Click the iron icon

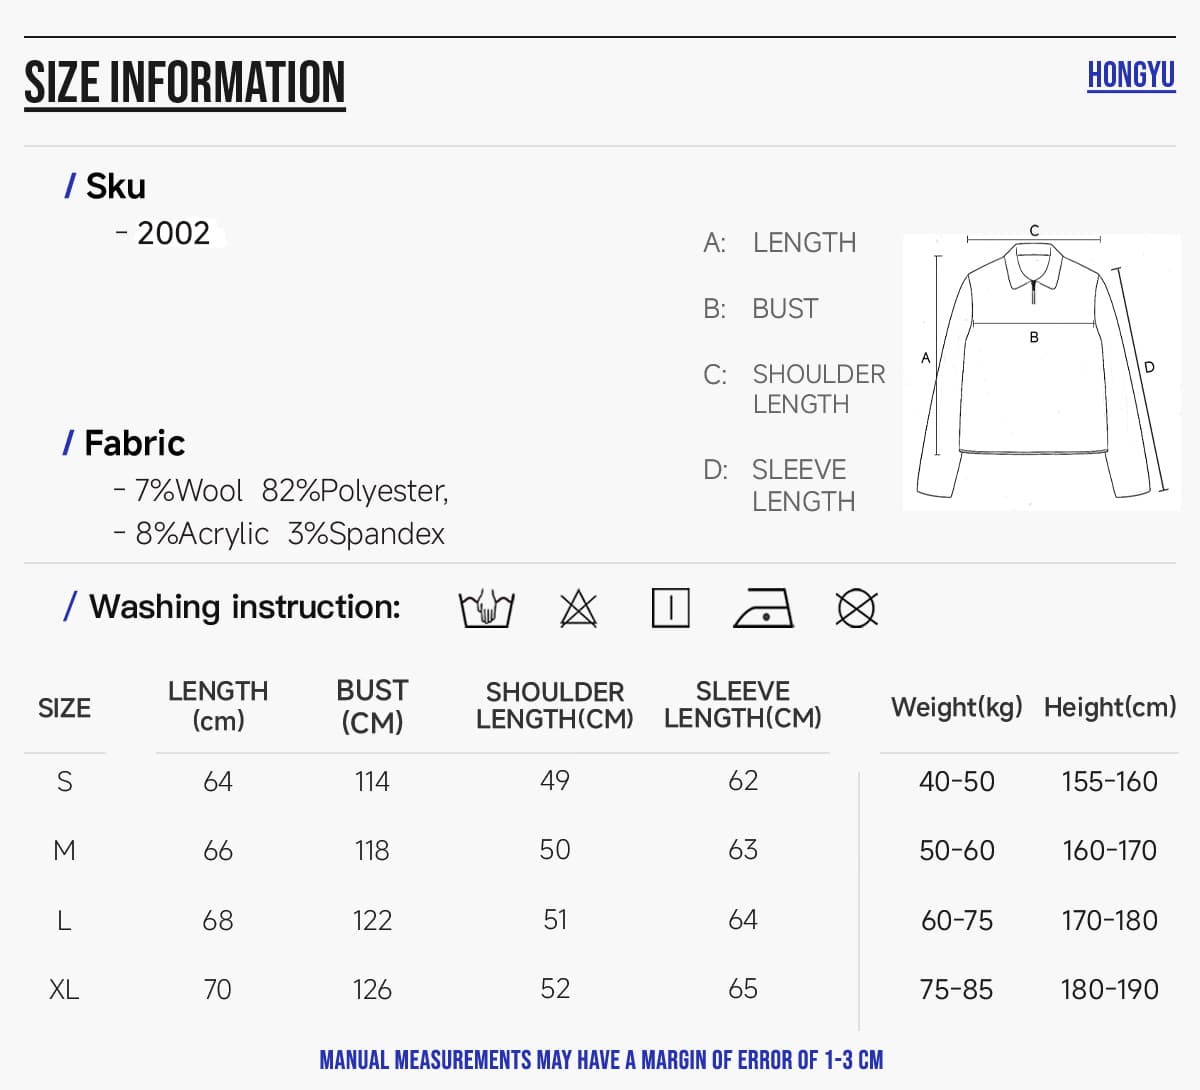pos(763,608)
